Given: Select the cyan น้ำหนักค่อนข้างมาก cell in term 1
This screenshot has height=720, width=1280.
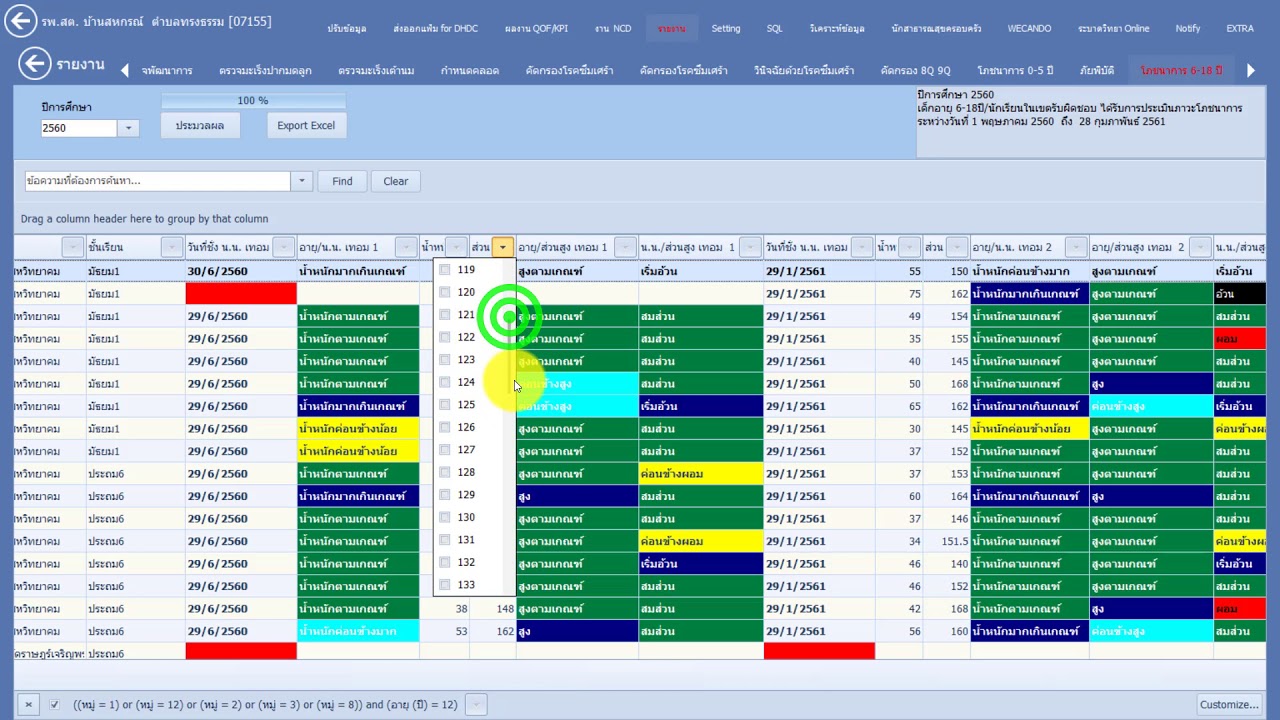Looking at the screenshot, I should [358, 631].
